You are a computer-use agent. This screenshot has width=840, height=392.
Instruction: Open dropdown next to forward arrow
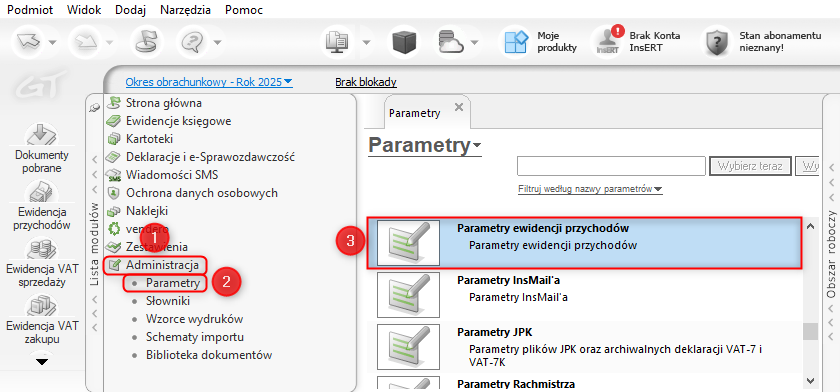109,42
